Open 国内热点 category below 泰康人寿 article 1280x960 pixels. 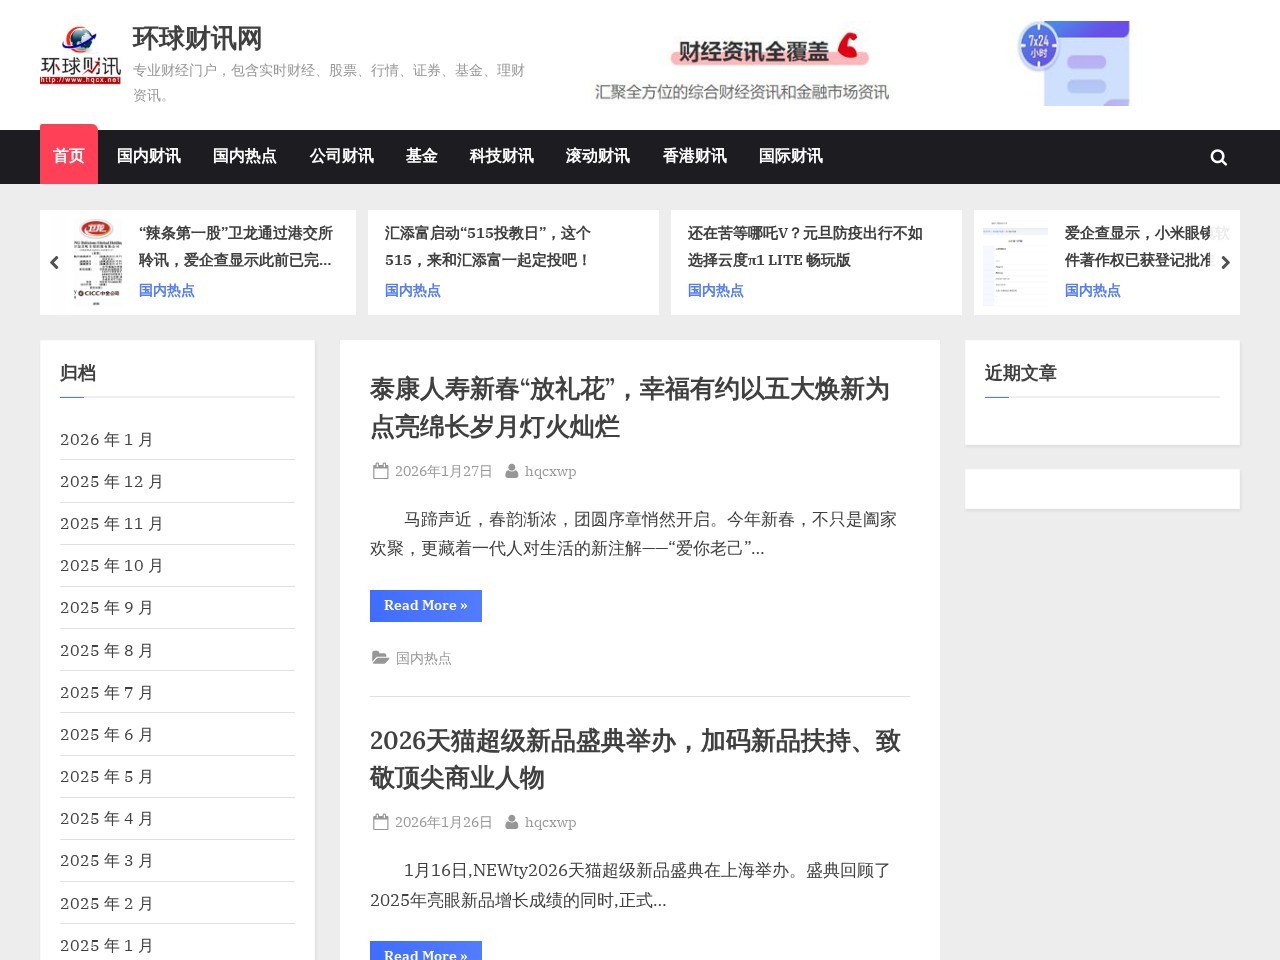coord(424,658)
